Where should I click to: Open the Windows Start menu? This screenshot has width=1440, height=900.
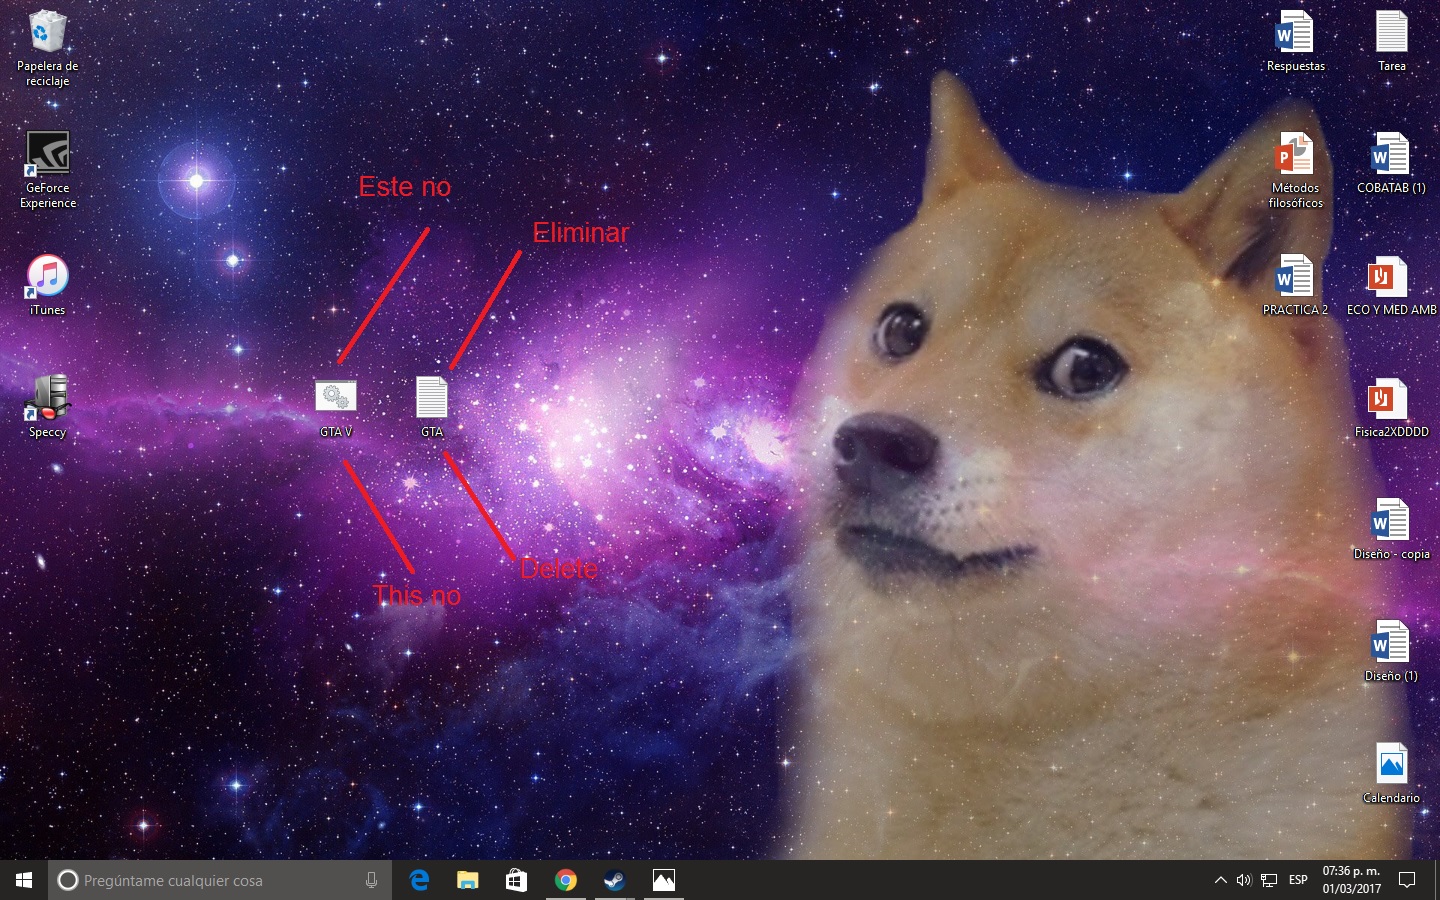tap(24, 880)
